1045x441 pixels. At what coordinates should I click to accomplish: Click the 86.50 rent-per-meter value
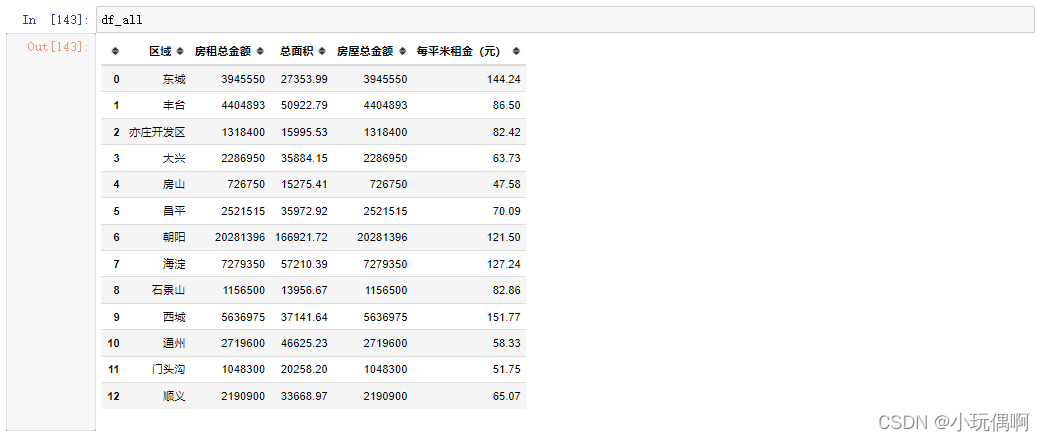point(507,105)
